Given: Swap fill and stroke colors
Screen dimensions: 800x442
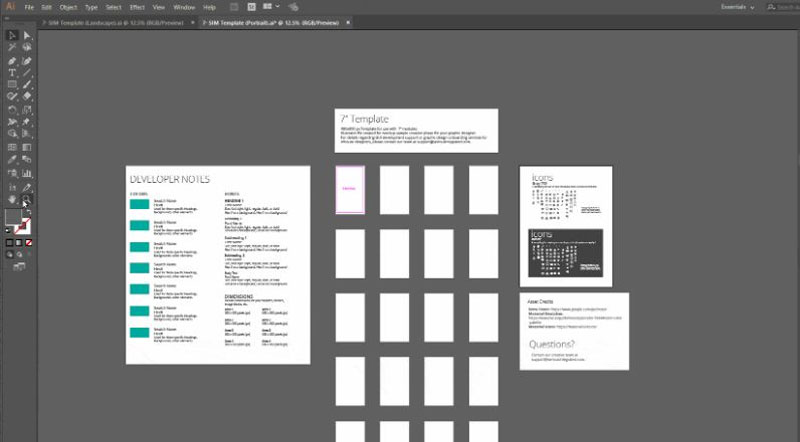Looking at the screenshot, I should [29, 212].
